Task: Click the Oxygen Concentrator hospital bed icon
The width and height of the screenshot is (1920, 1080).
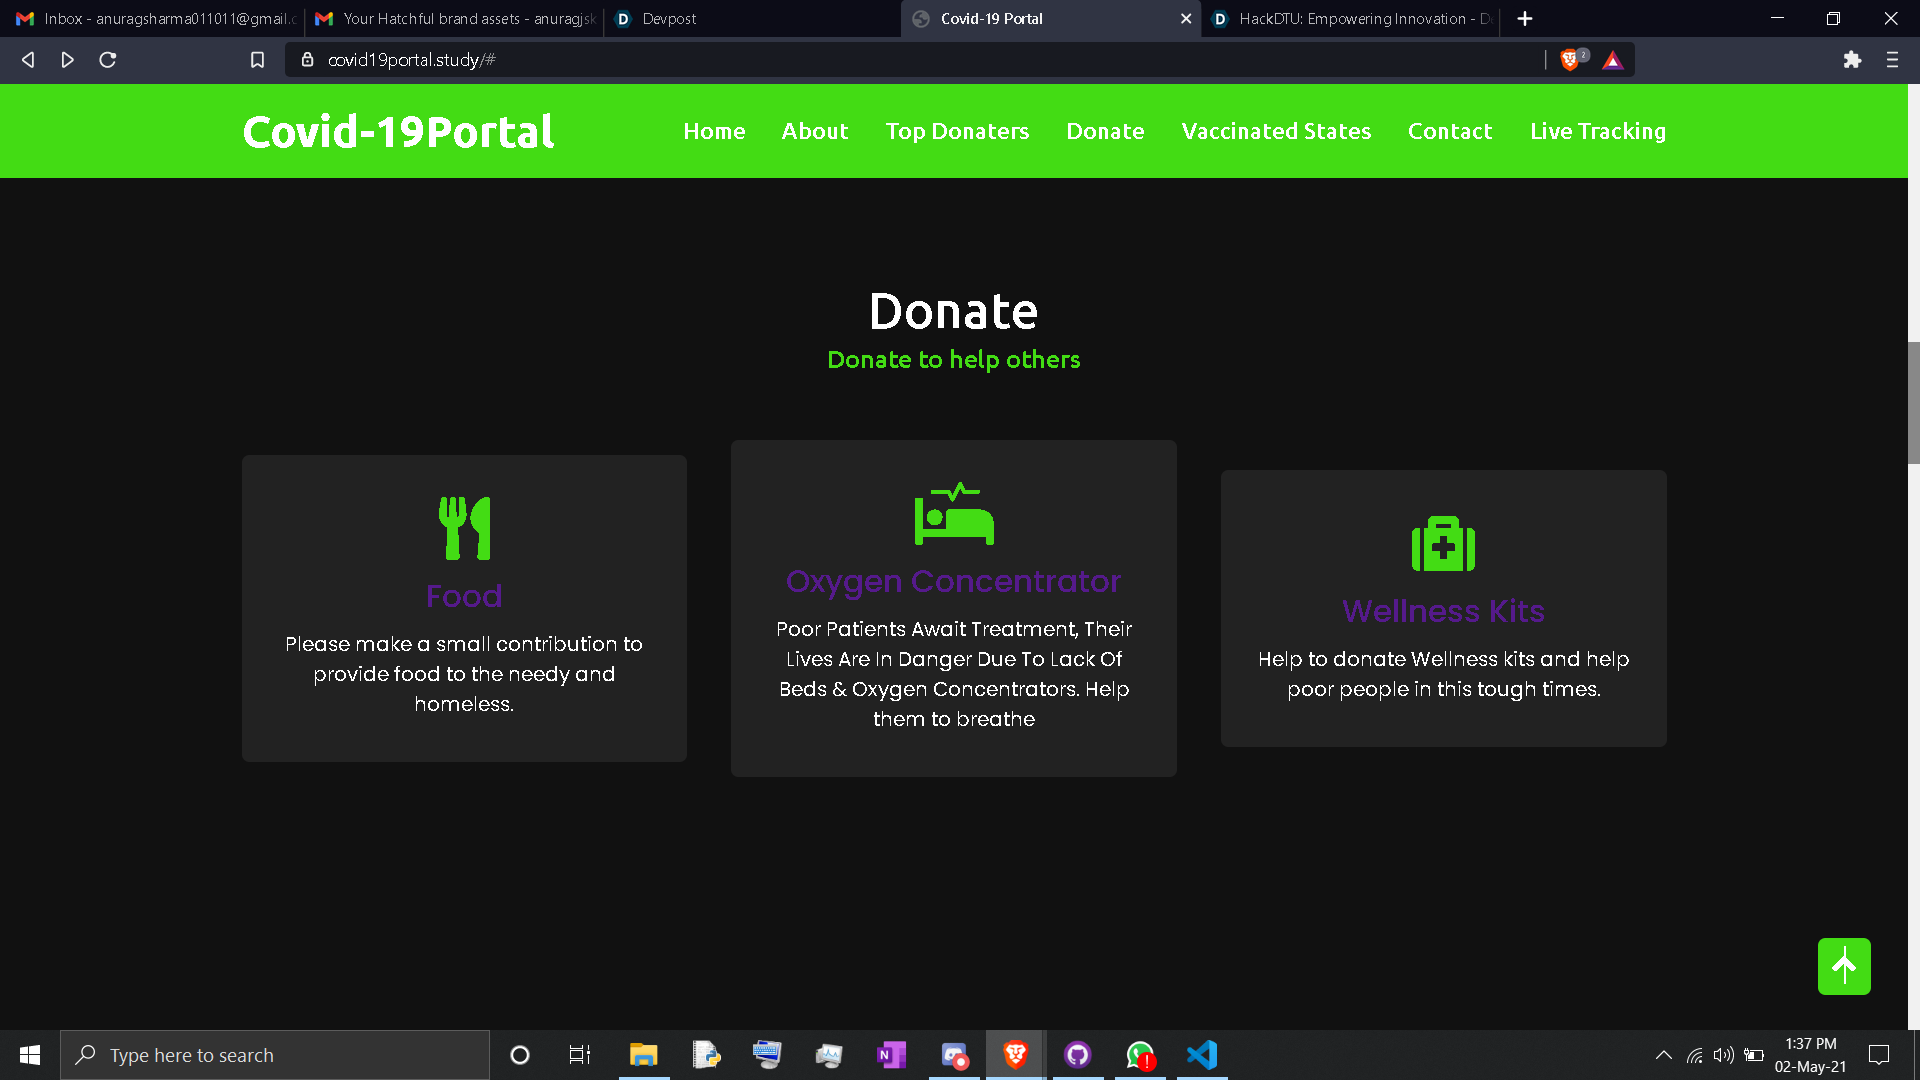Action: tap(954, 514)
